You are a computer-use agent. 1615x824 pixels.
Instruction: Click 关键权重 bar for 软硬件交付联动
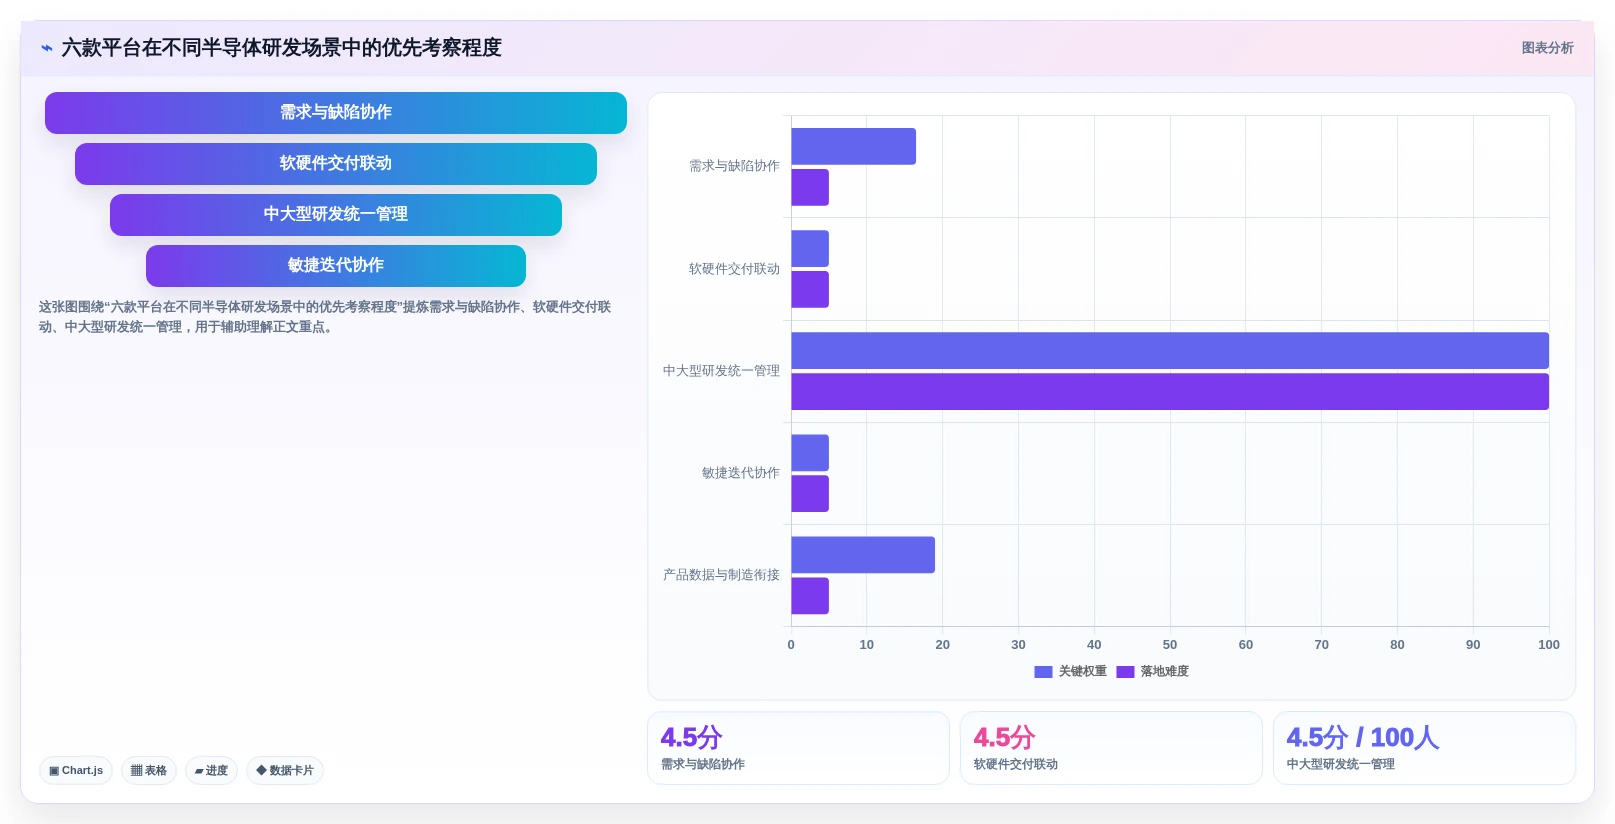(x=810, y=249)
